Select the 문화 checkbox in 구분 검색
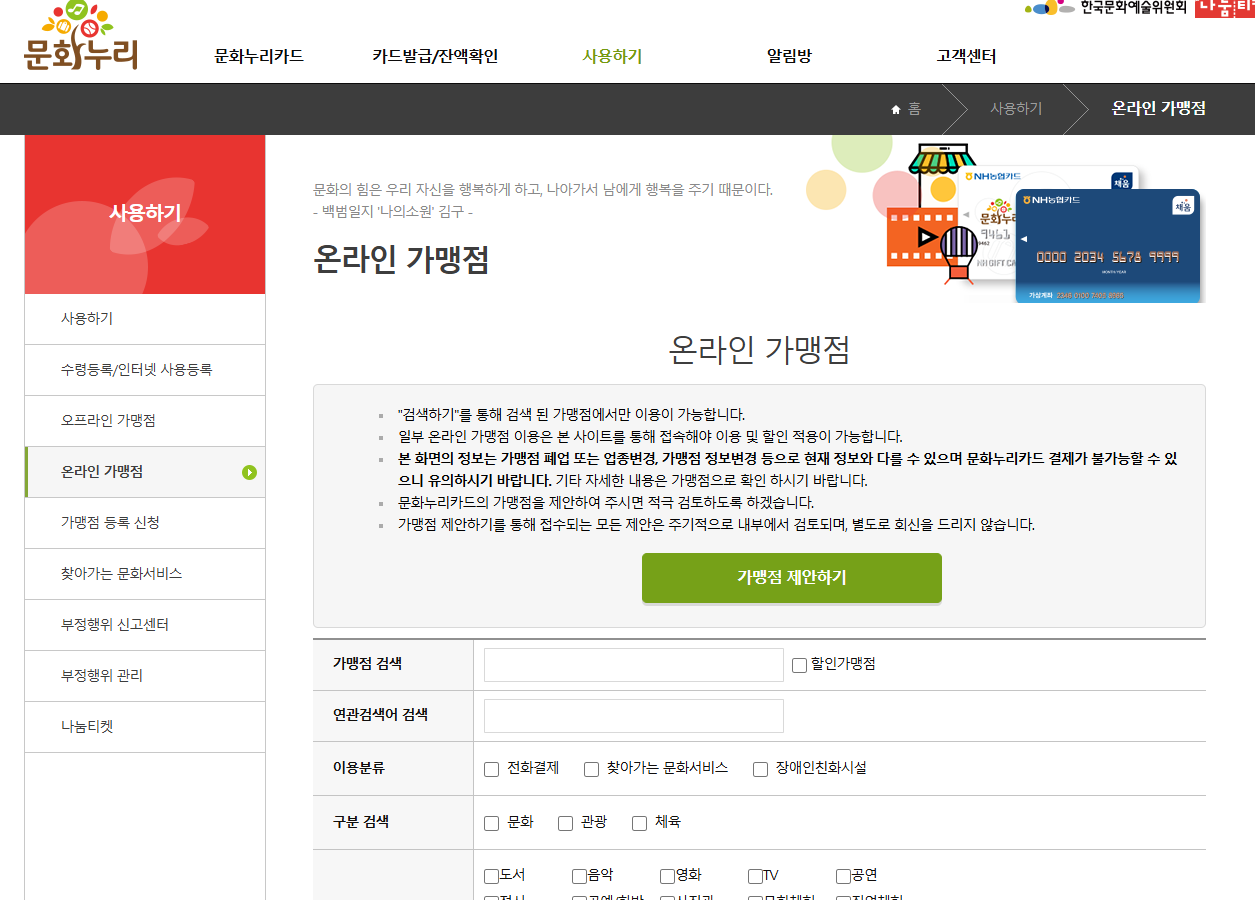The height and width of the screenshot is (900, 1255). click(490, 822)
